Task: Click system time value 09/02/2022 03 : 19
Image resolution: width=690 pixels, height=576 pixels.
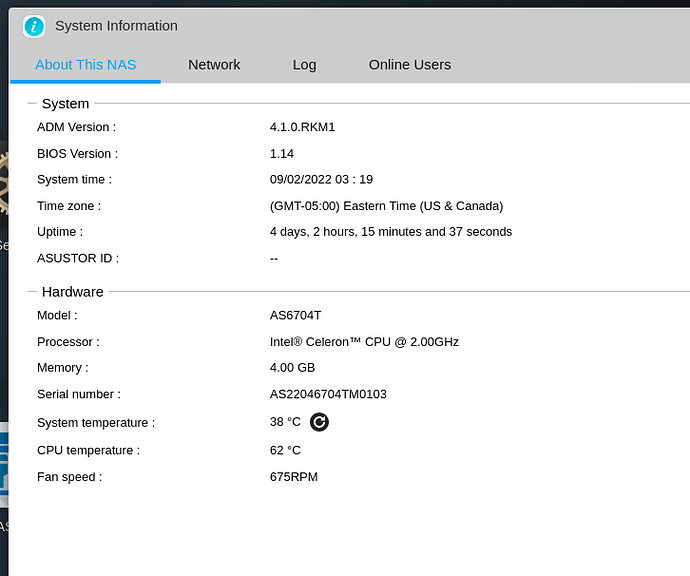Action: pyautogui.click(x=321, y=180)
